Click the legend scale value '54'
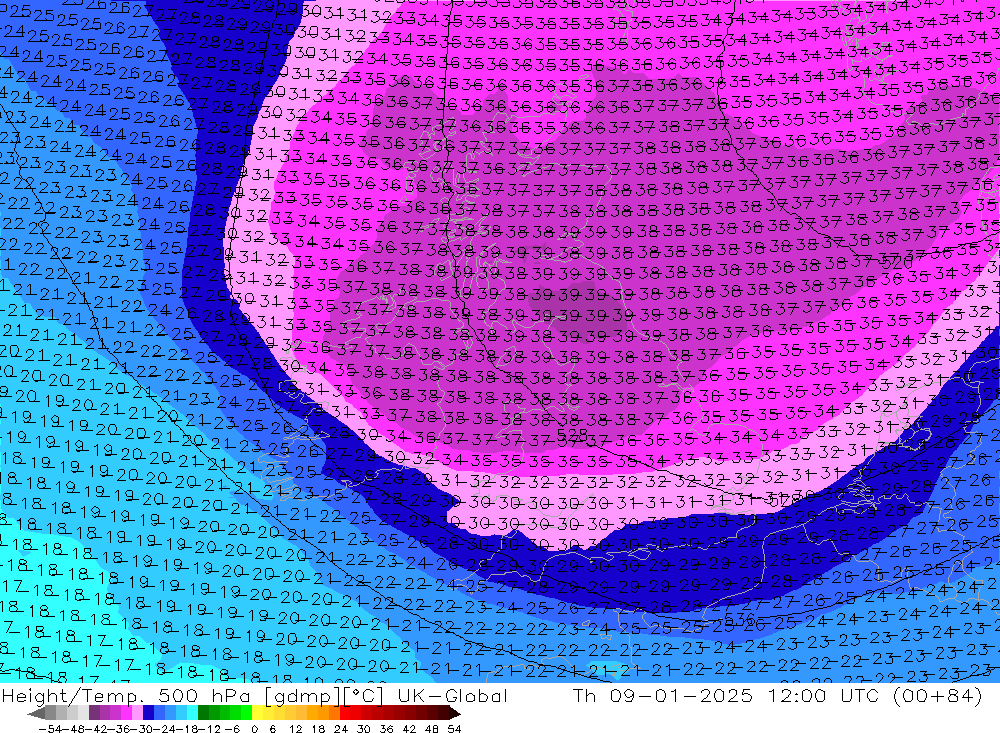The image size is (1000, 733). pos(454,729)
